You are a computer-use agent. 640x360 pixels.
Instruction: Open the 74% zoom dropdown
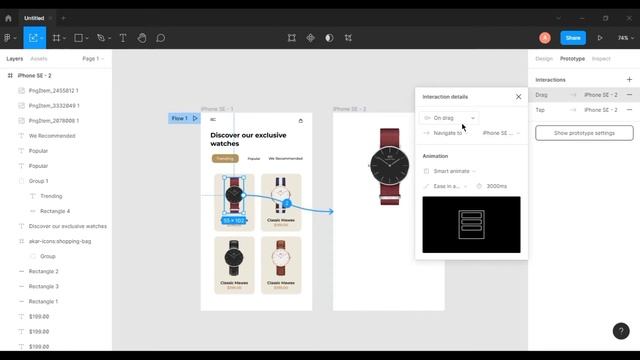coord(626,38)
